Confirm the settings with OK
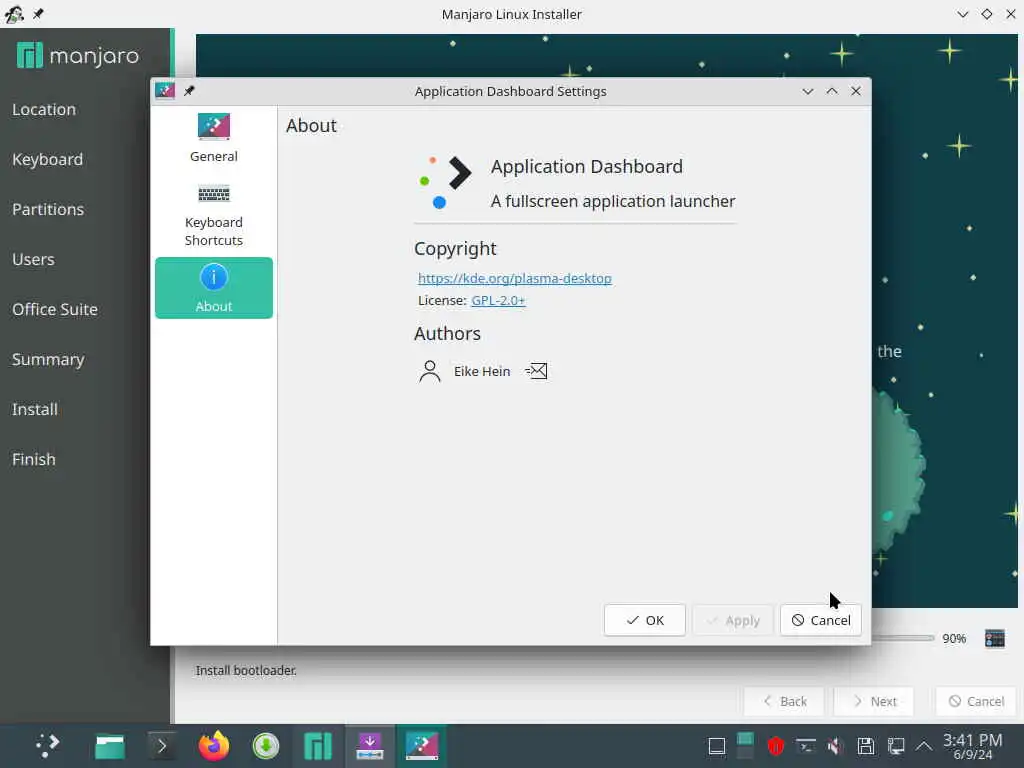The image size is (1024, 768). (x=645, y=620)
